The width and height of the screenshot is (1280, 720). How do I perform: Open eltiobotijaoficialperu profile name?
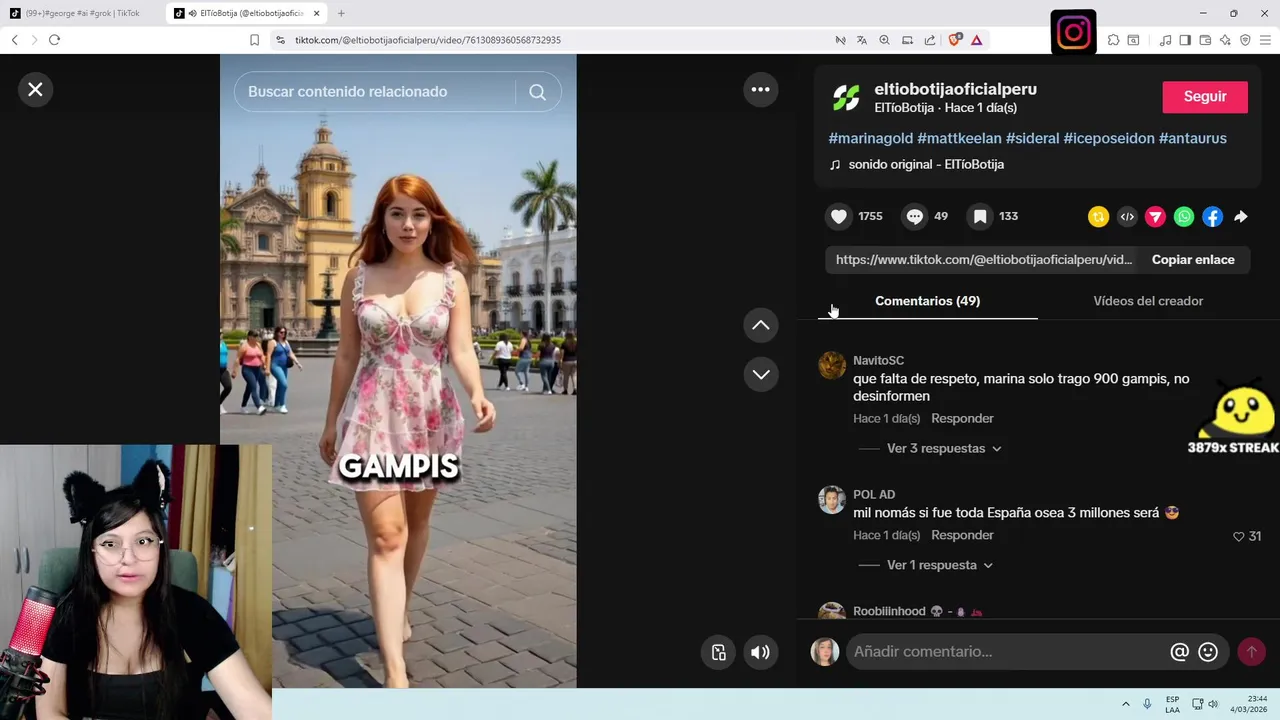click(x=955, y=89)
